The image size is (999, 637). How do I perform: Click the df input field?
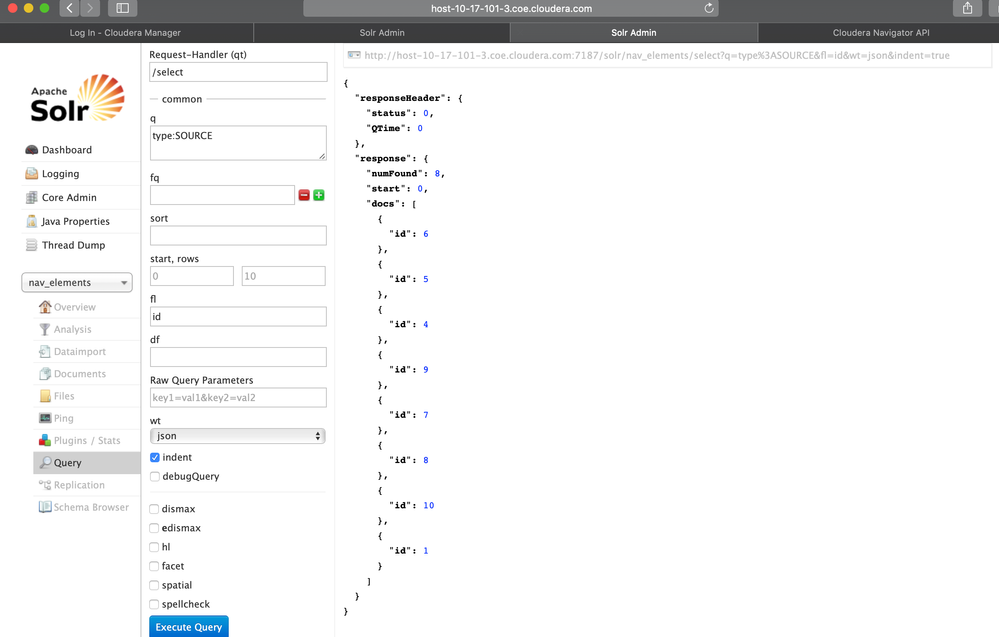238,357
